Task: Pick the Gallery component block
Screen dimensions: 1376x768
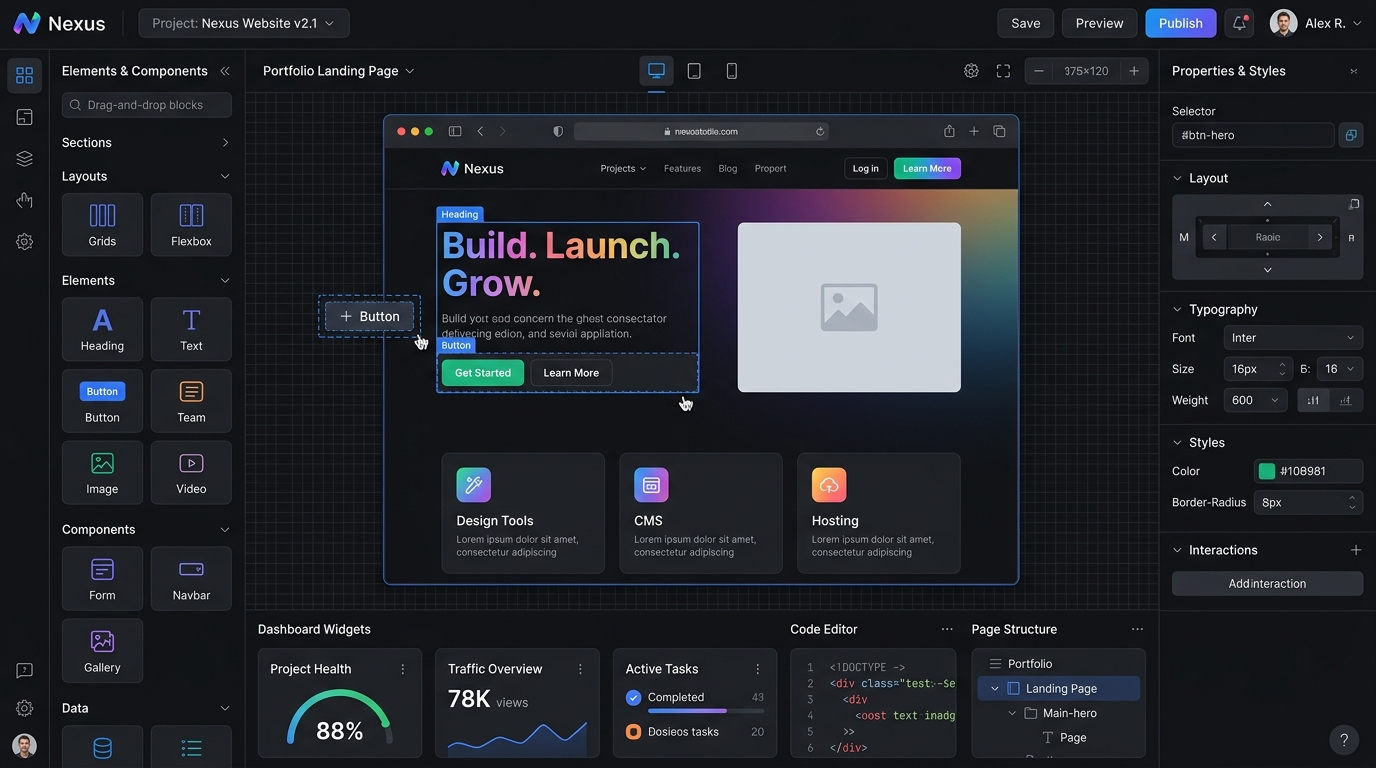Action: 102,651
